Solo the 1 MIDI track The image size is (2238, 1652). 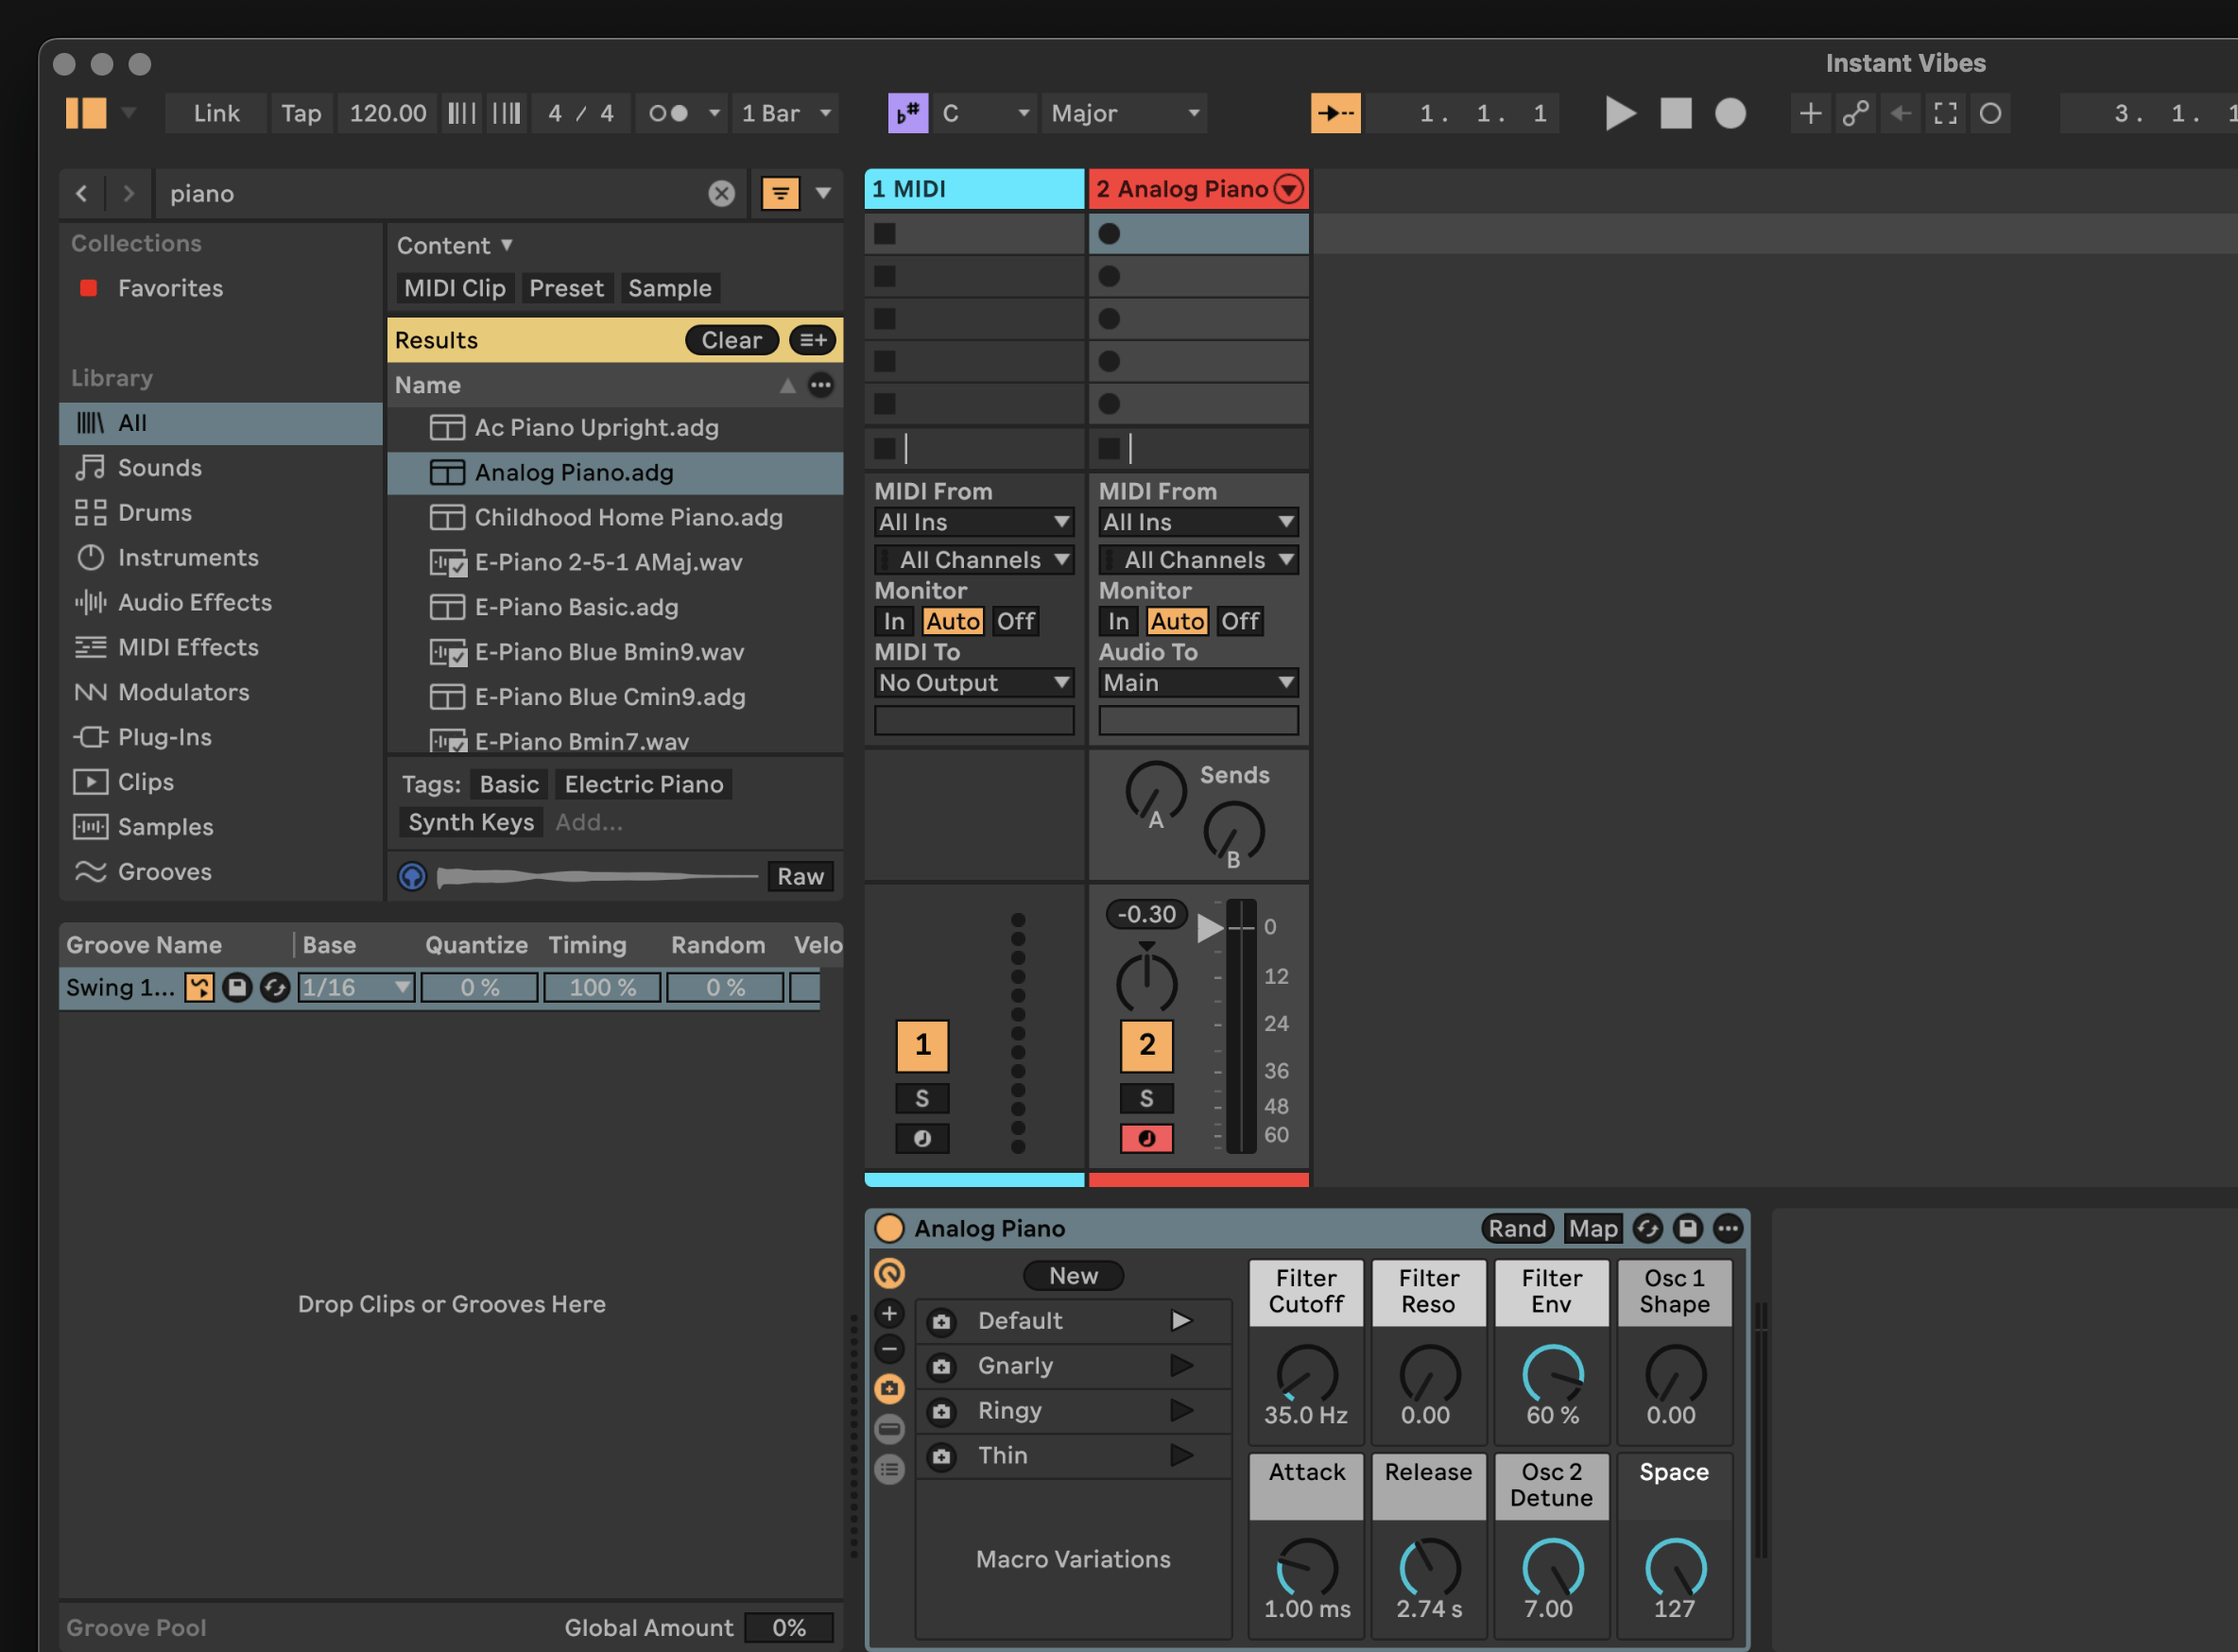click(x=922, y=1099)
